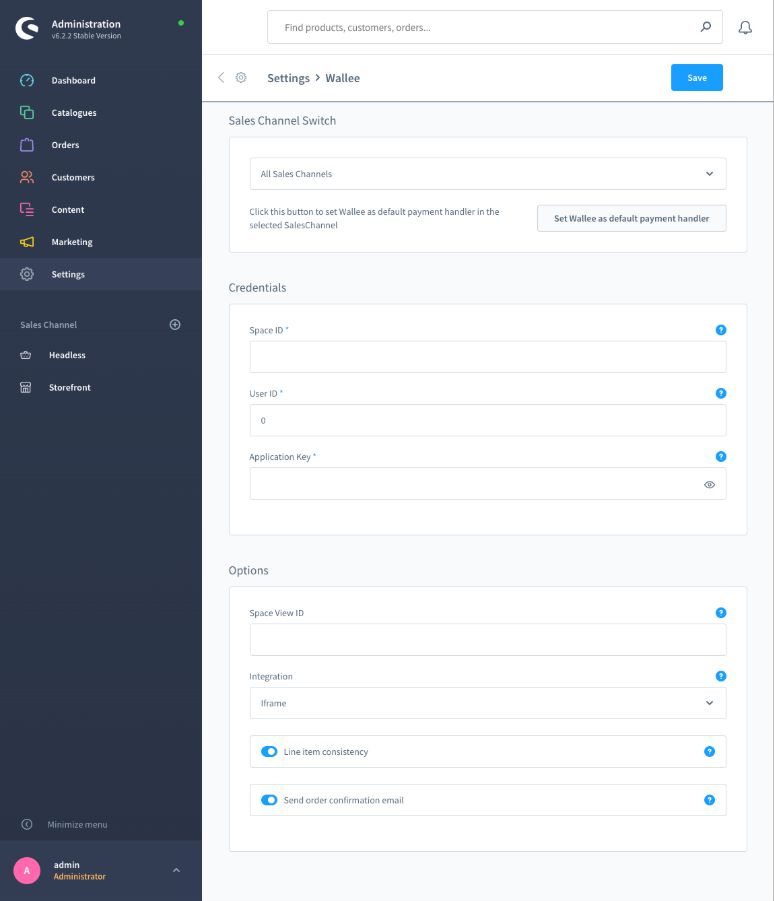Set Wallee as default payment handler
774x901 pixels.
click(x=631, y=219)
